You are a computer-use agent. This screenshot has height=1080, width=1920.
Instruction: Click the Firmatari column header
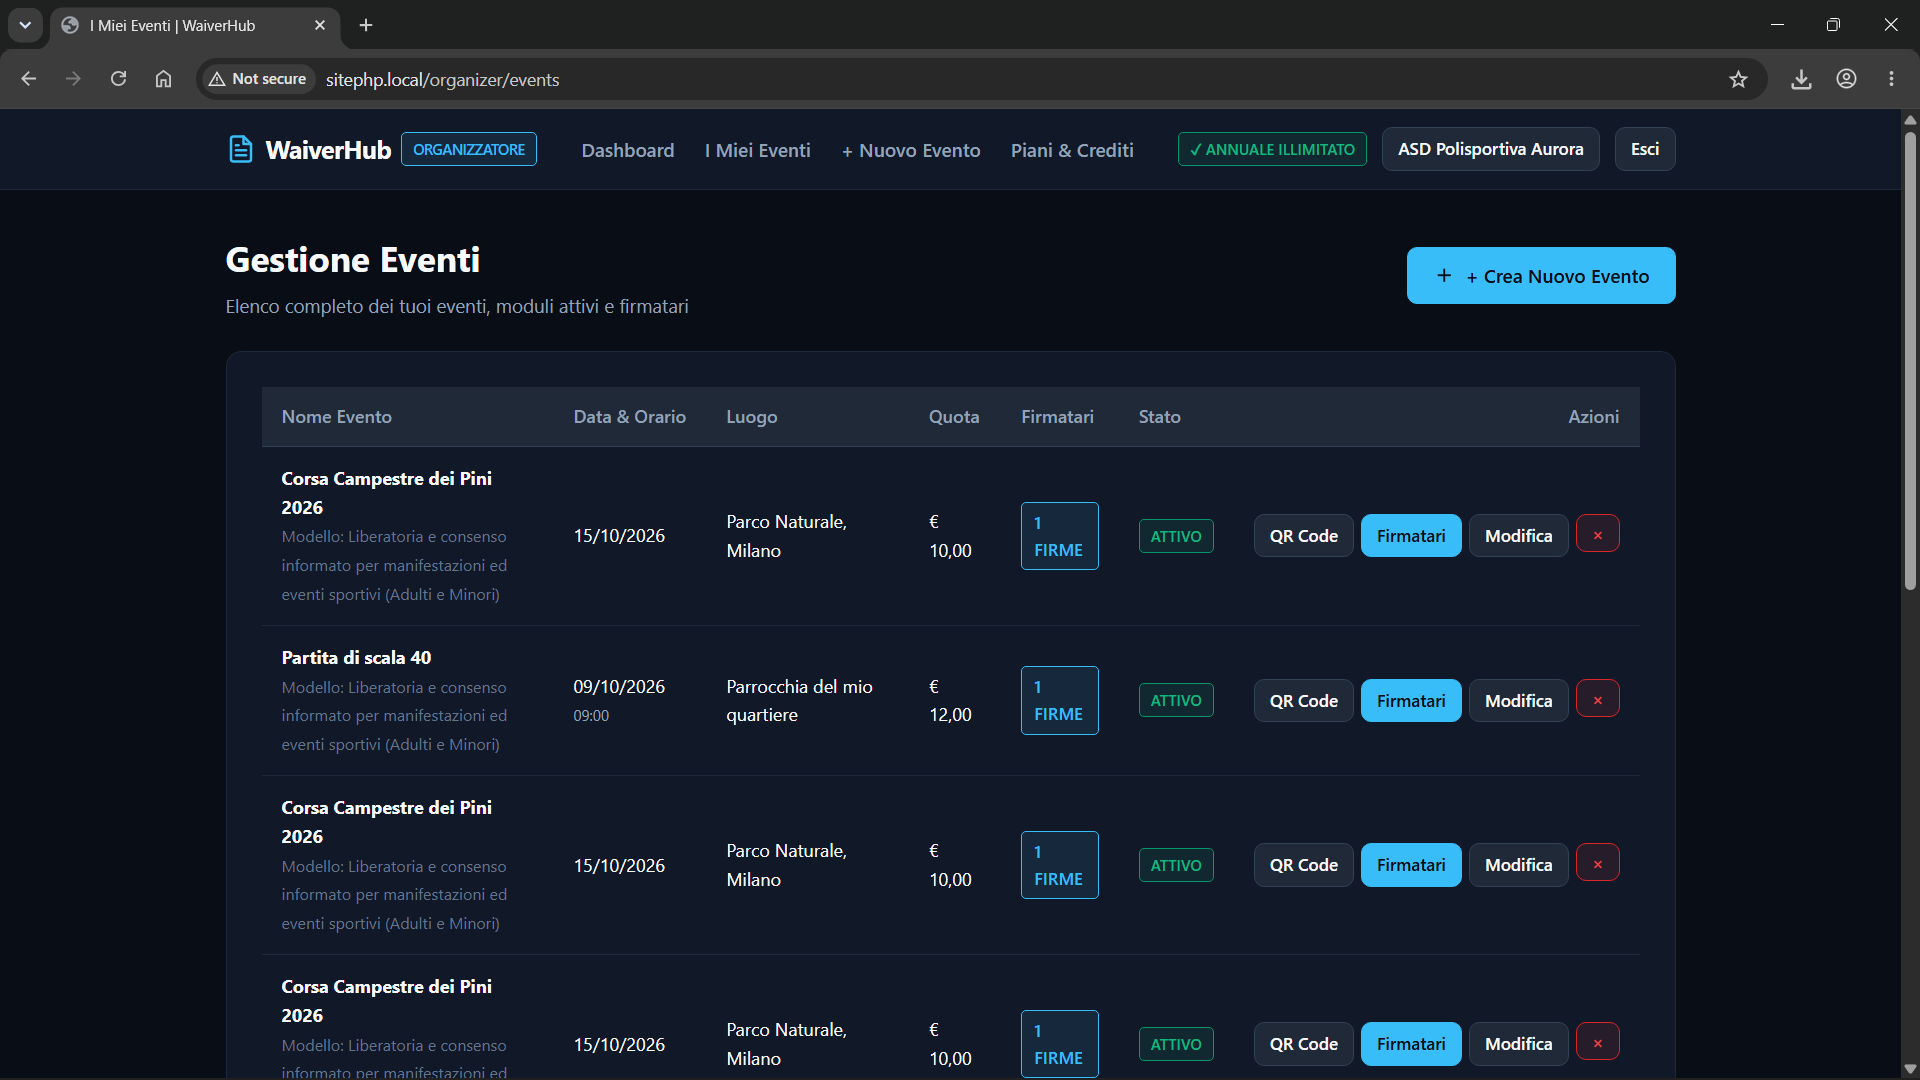point(1057,417)
